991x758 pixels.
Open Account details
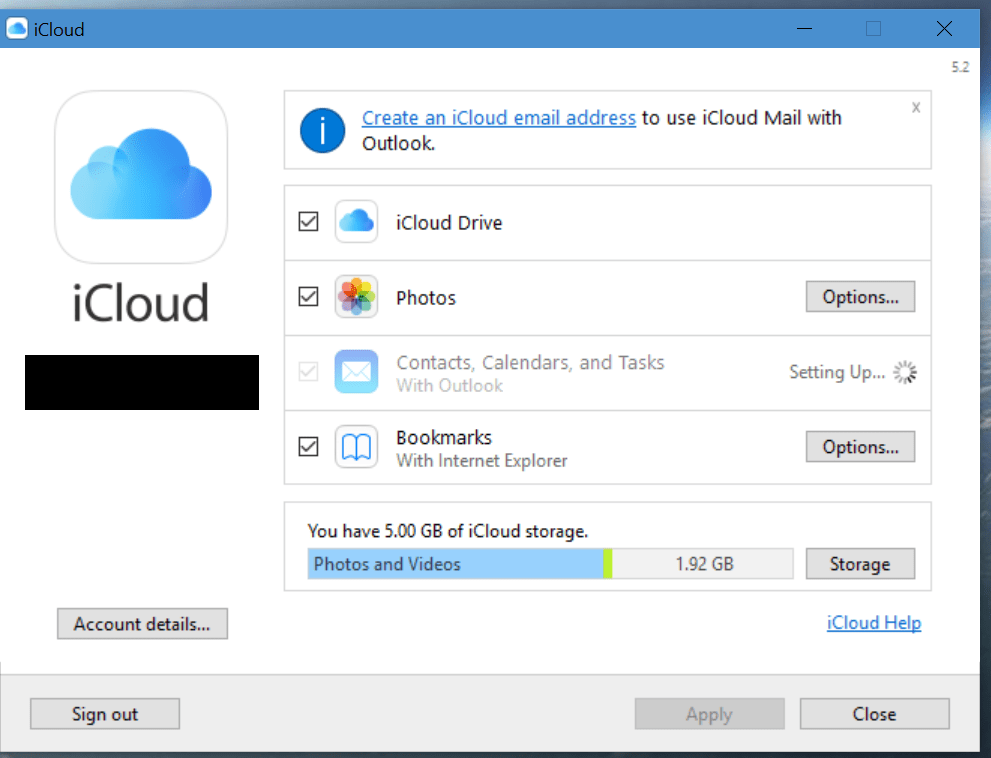142,624
